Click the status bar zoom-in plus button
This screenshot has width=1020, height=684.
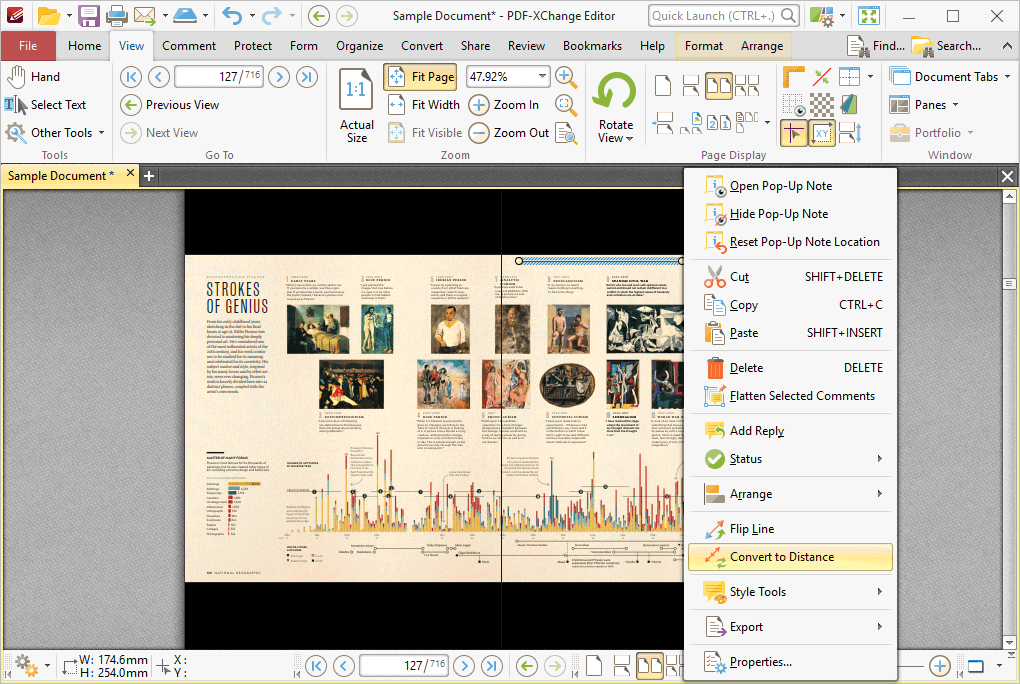coord(939,666)
